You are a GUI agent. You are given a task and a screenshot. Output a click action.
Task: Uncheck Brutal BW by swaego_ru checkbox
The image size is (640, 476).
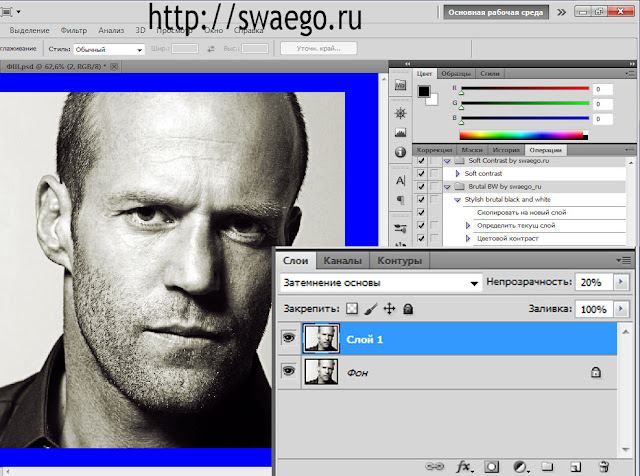point(421,187)
